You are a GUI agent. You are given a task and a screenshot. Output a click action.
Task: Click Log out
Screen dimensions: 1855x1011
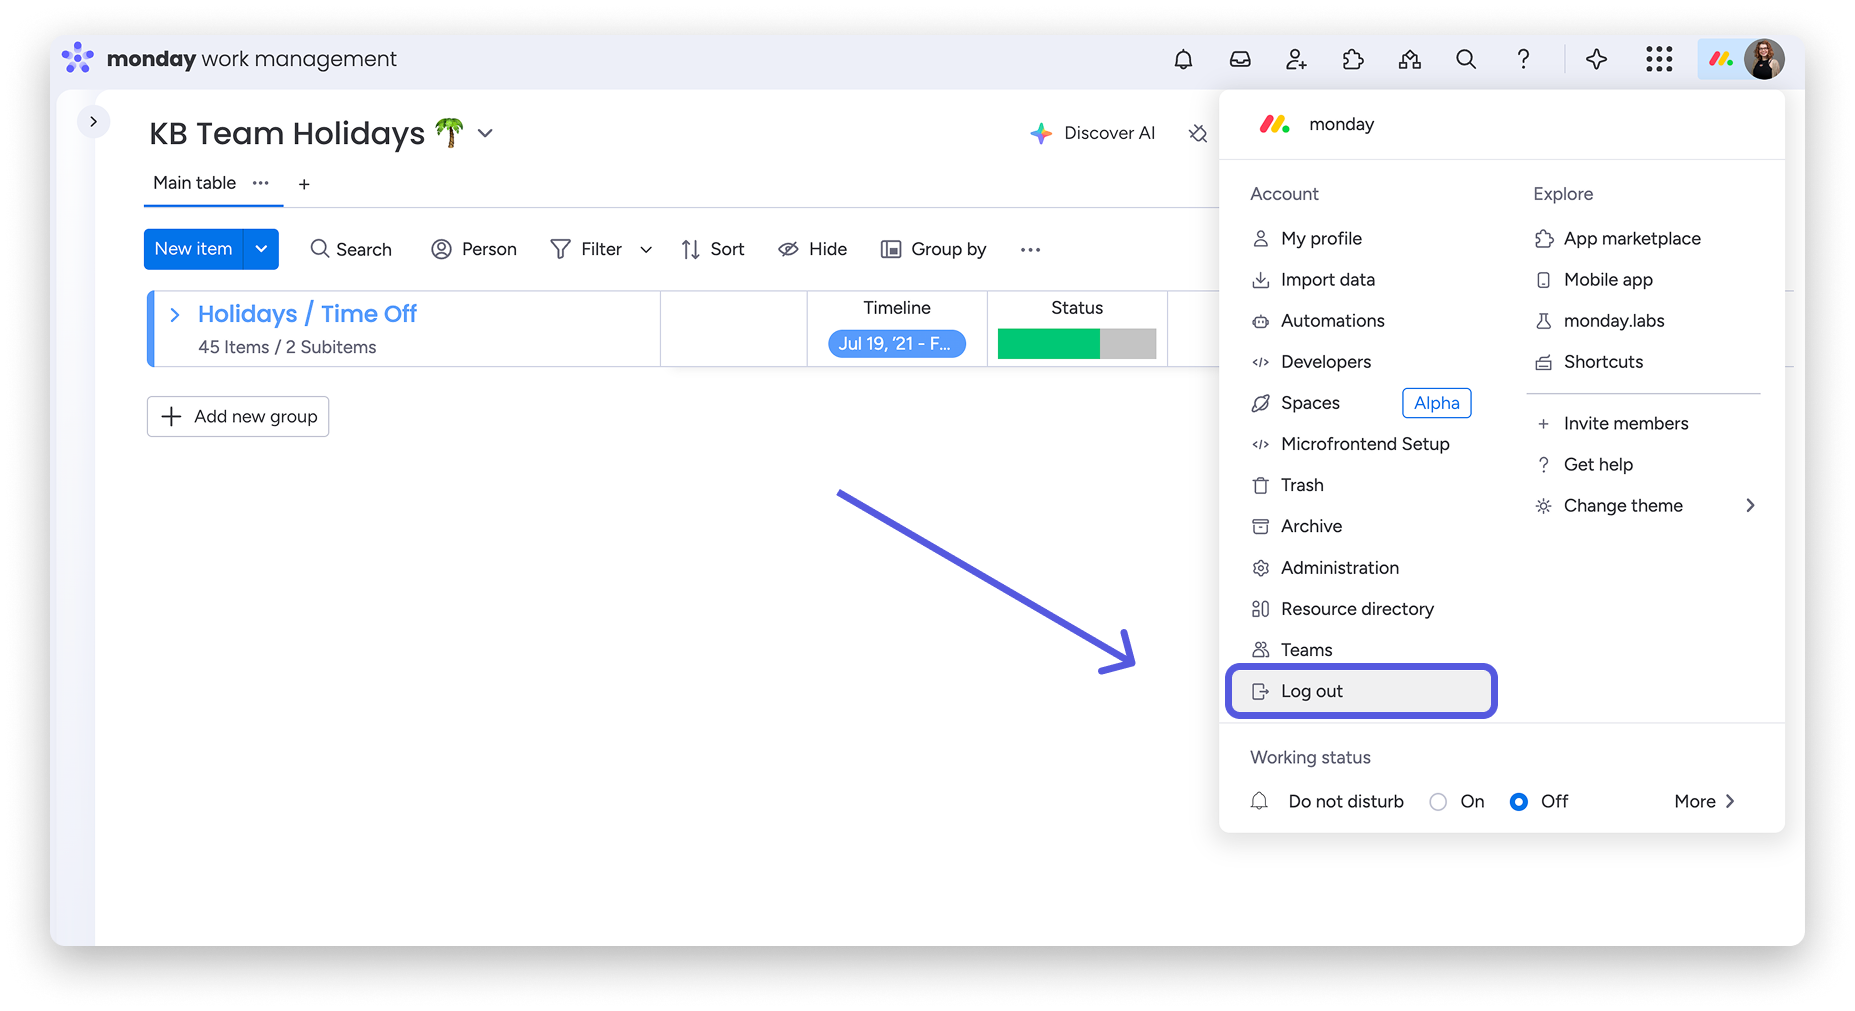tap(1361, 691)
